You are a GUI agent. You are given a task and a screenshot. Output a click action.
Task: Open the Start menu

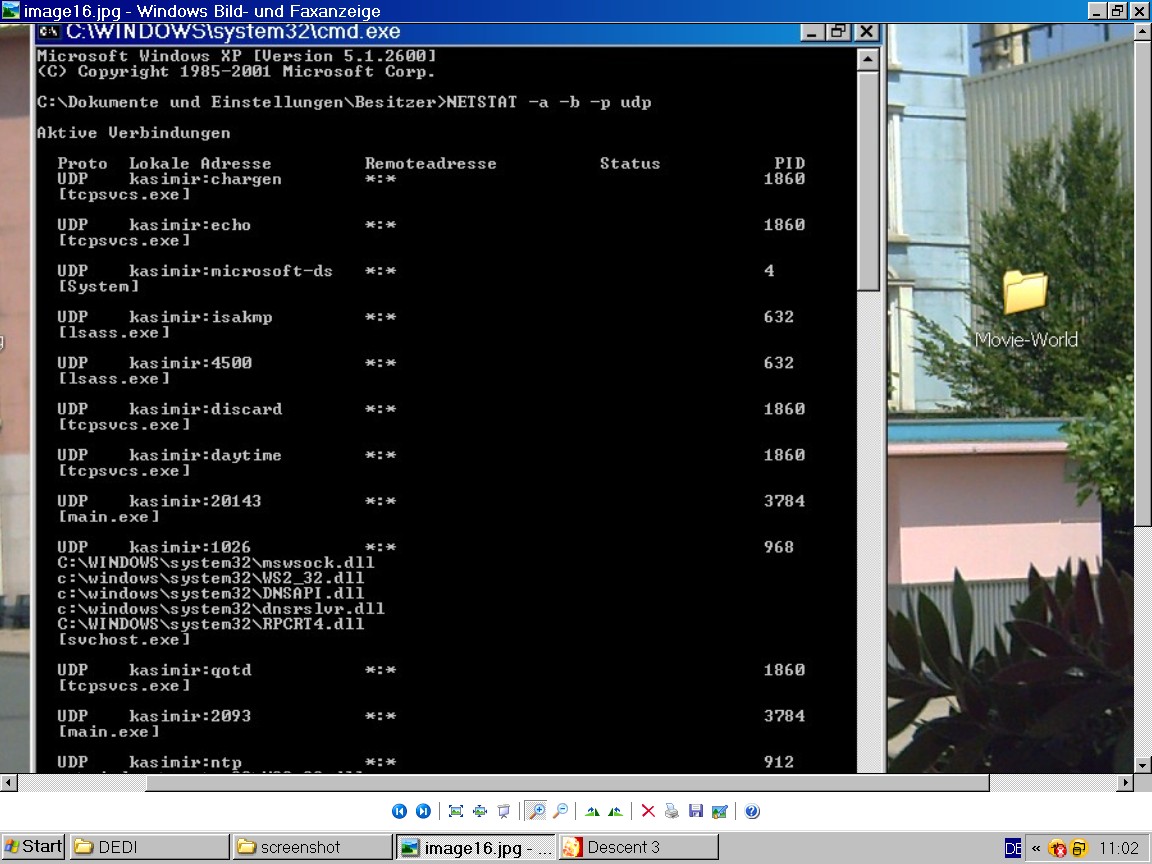33,847
